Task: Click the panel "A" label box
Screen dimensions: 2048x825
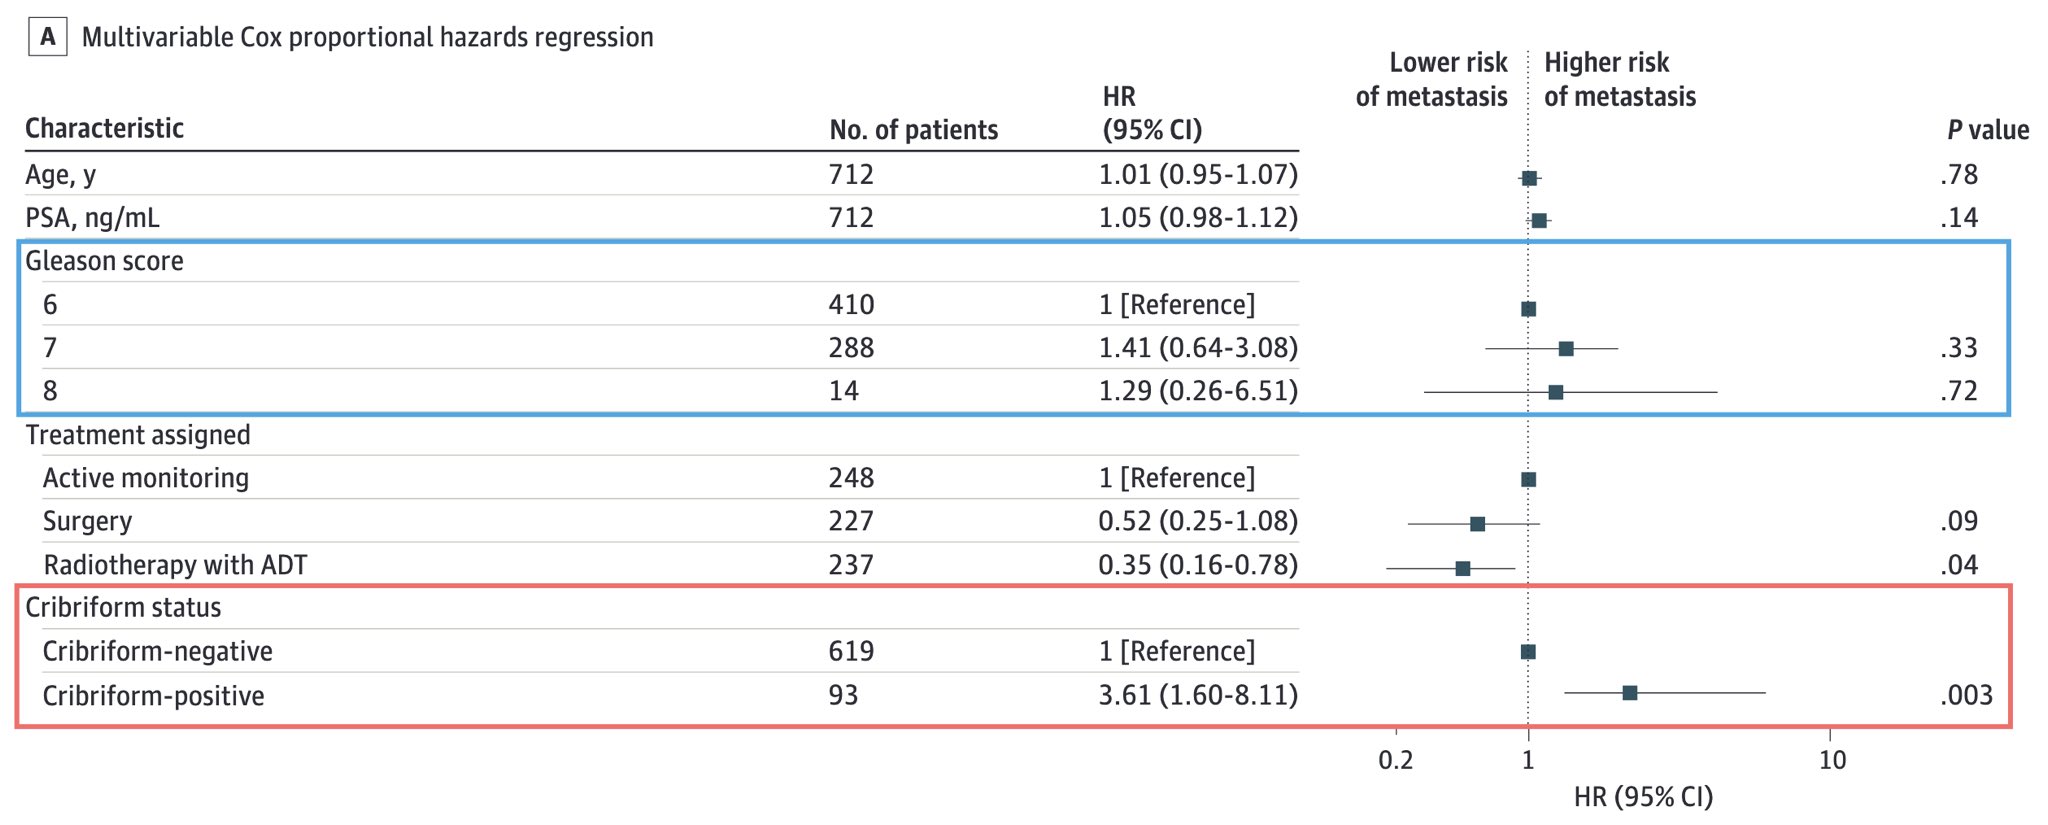Action: click(x=47, y=38)
